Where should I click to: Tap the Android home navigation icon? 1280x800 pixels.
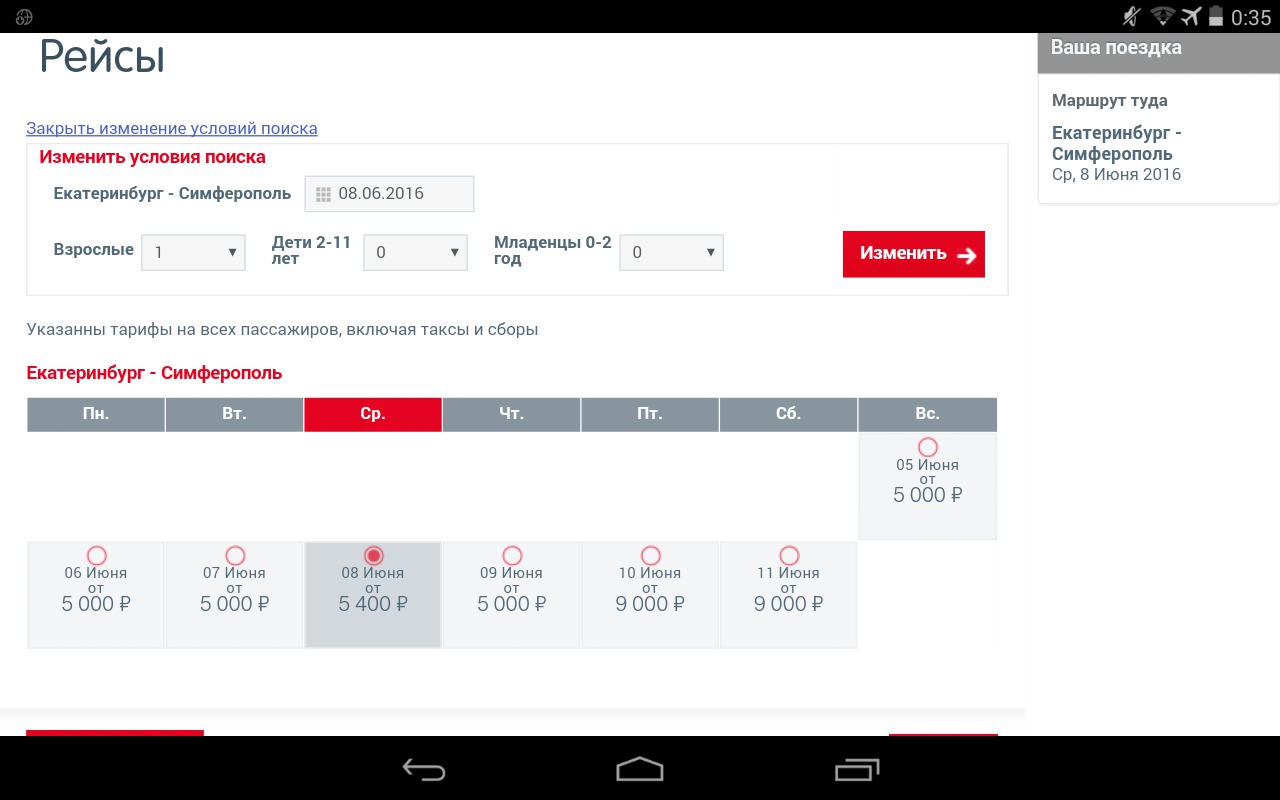pyautogui.click(x=640, y=769)
